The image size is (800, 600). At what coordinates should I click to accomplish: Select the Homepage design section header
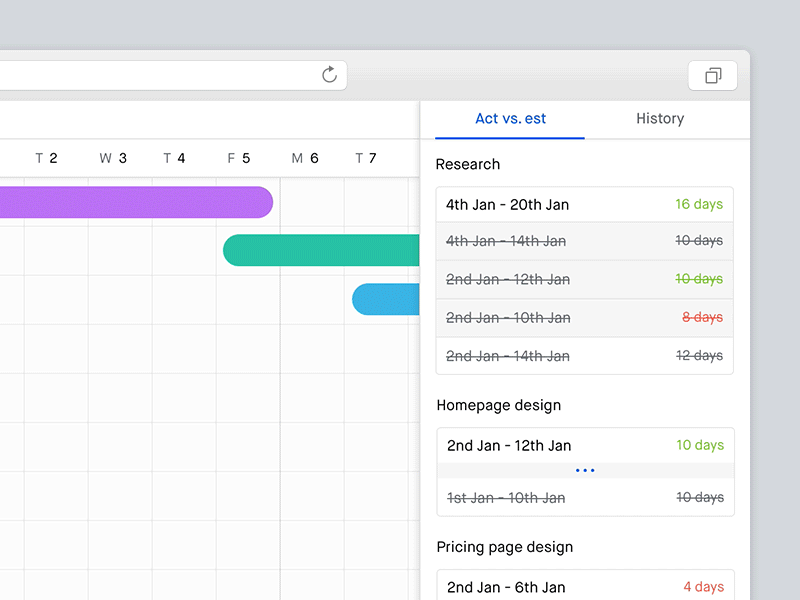click(499, 405)
